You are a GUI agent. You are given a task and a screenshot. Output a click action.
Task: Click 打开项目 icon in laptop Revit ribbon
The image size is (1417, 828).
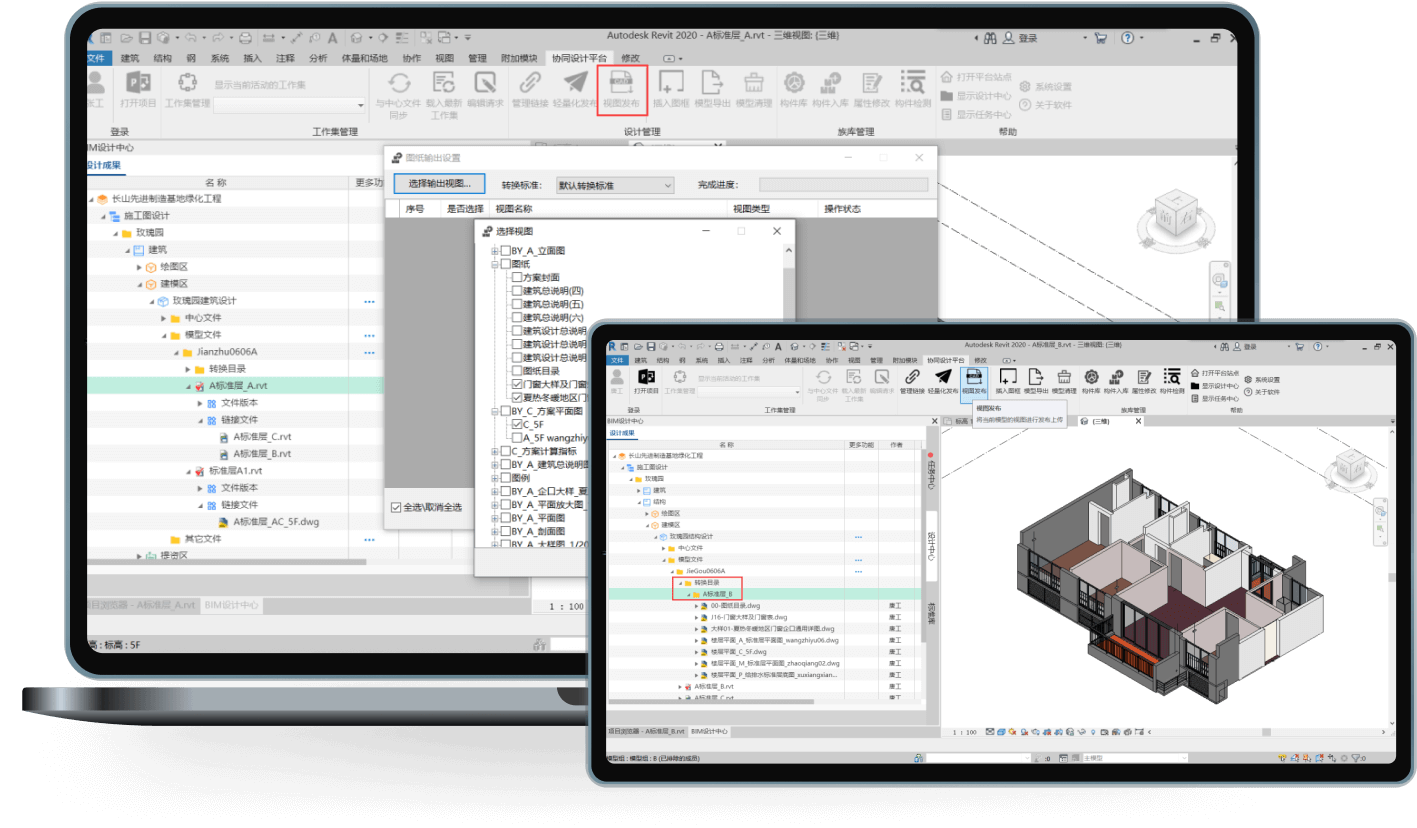[138, 83]
